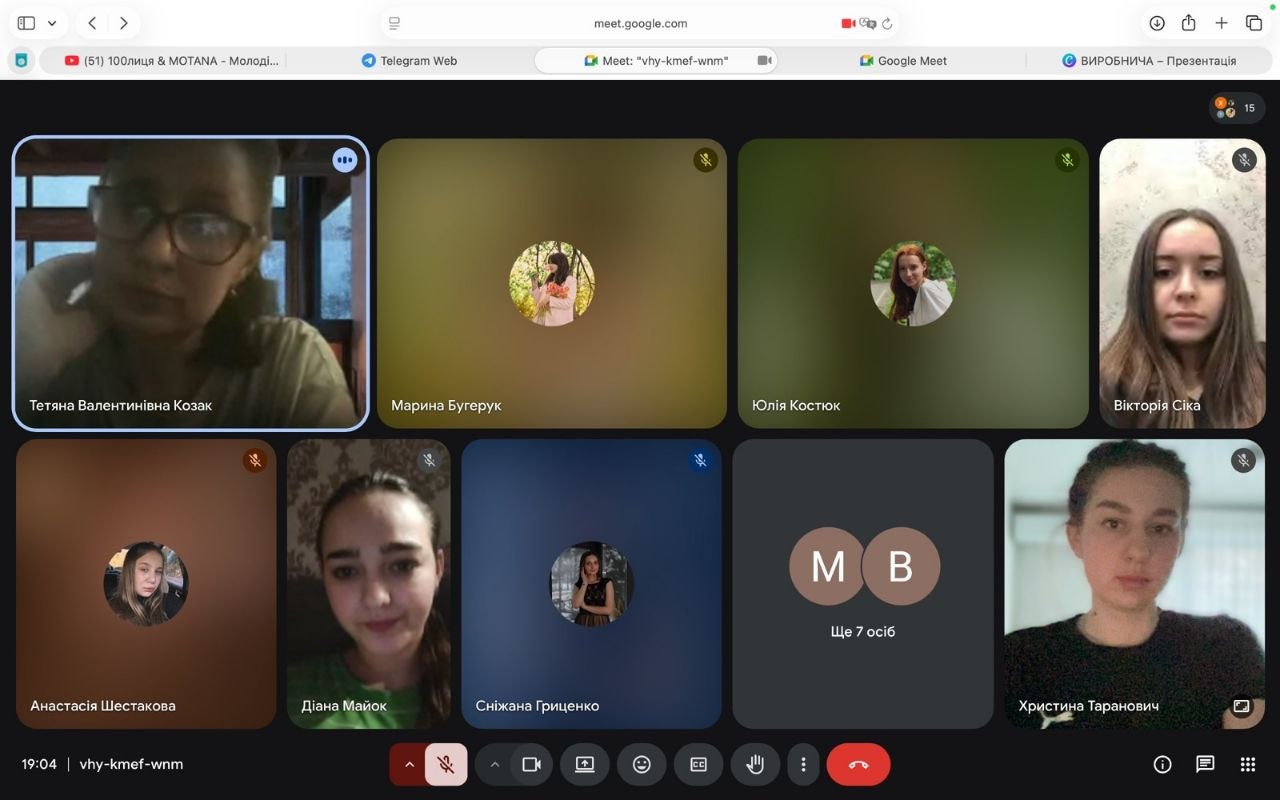Click the raise hand icon

coord(755,765)
